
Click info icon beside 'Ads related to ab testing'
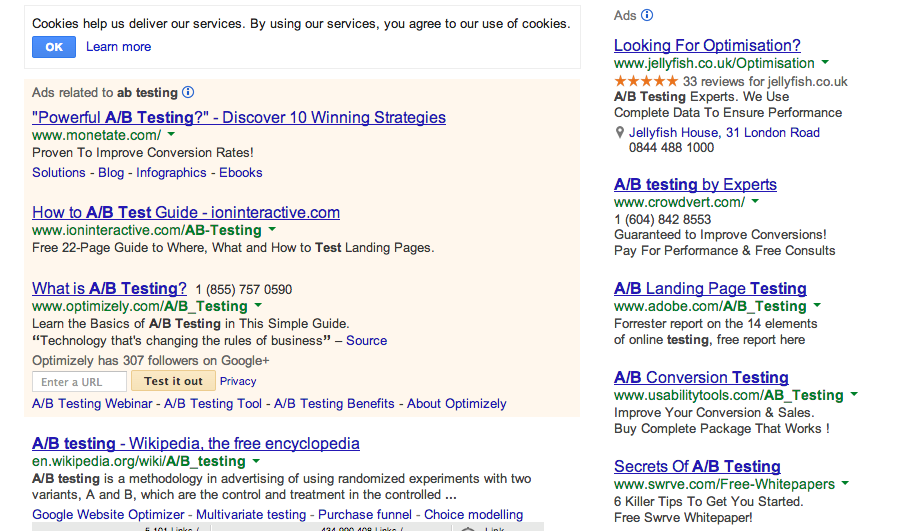[x=188, y=93]
